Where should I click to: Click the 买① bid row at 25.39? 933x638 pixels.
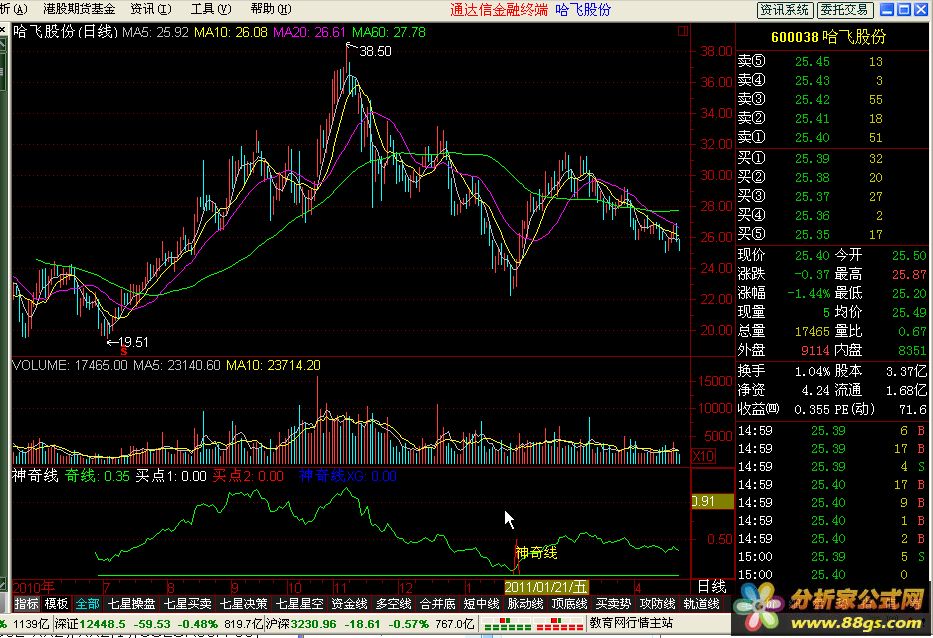[x=811, y=158]
